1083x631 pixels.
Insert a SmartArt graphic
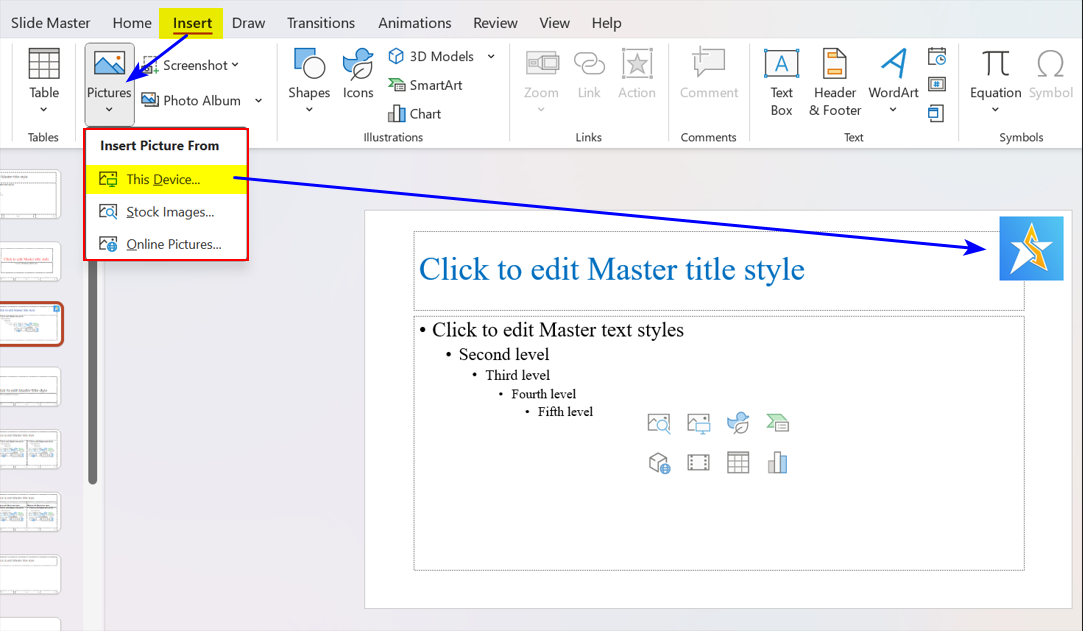(425, 85)
